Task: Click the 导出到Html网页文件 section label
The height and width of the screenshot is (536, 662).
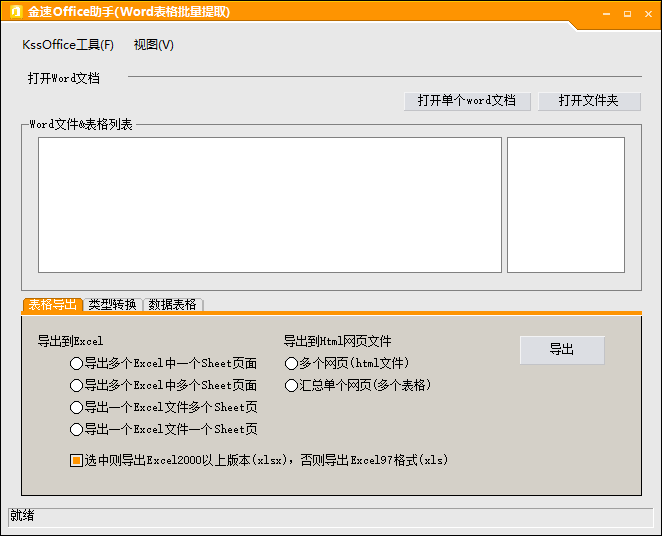Action: click(337, 341)
